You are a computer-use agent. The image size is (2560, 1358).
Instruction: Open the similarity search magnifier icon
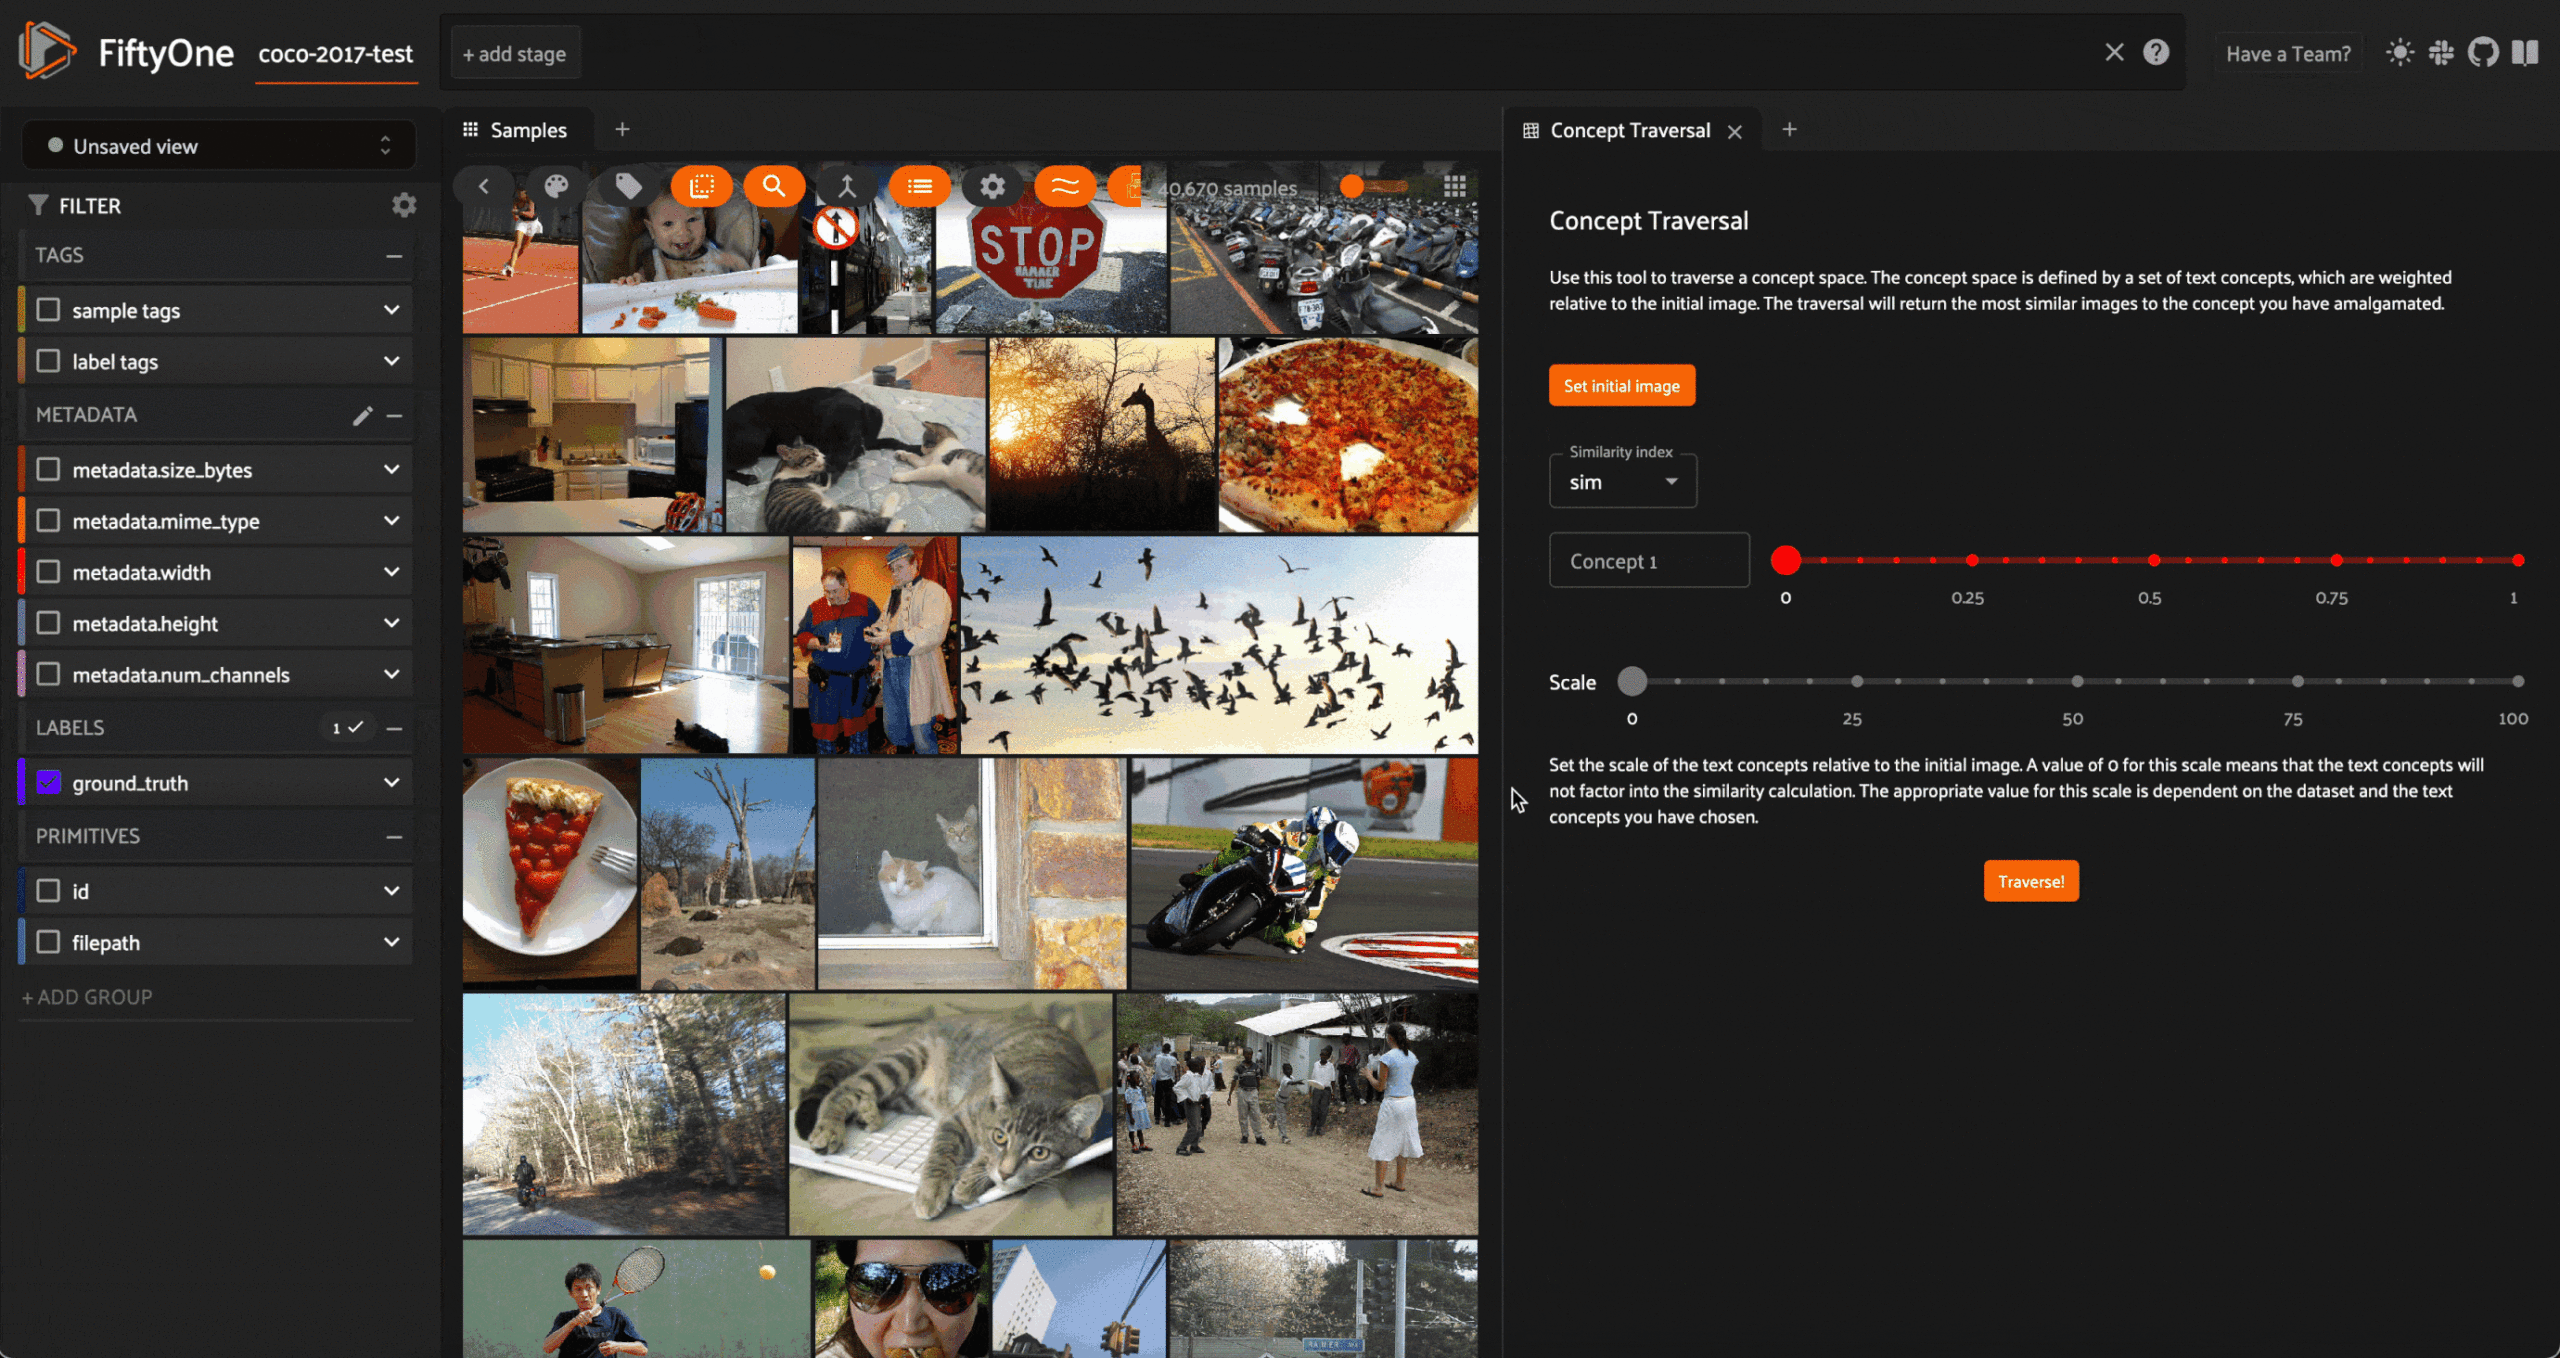coord(773,186)
